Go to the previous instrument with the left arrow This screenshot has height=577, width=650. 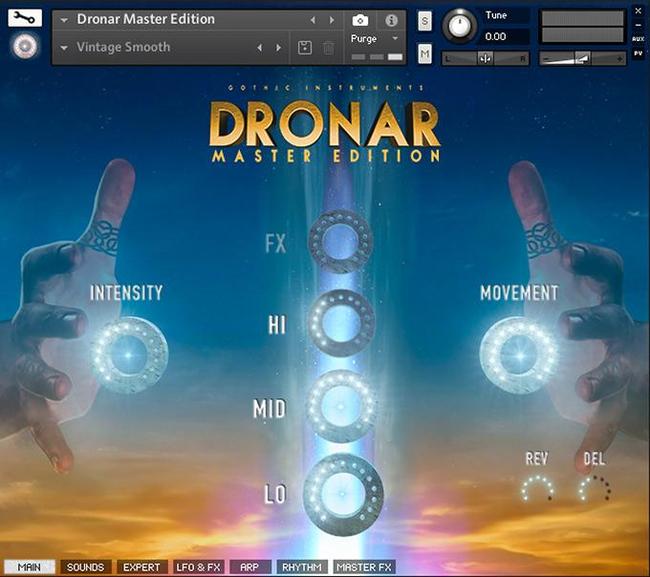click(x=313, y=20)
